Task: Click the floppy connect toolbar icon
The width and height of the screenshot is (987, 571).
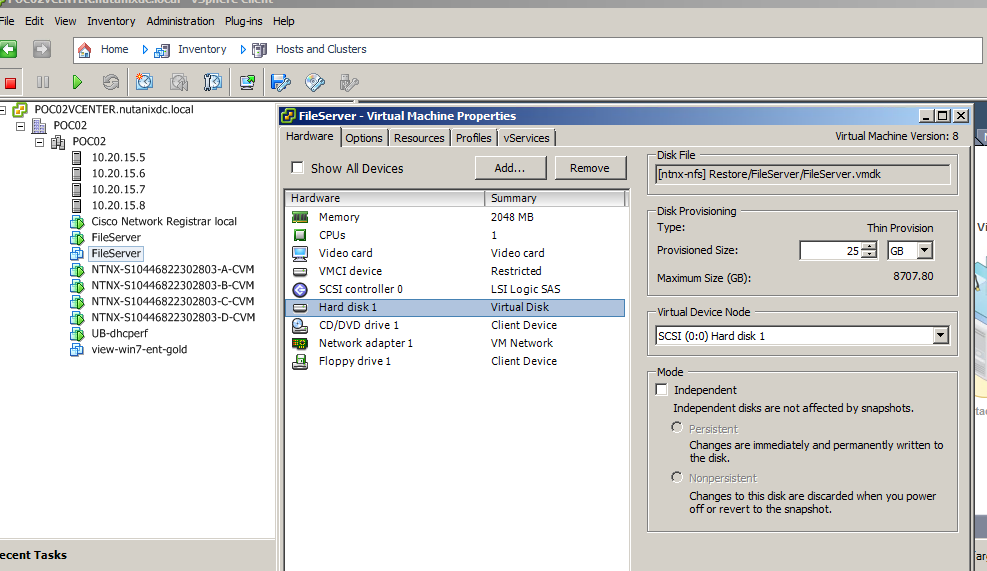Action: click(281, 82)
